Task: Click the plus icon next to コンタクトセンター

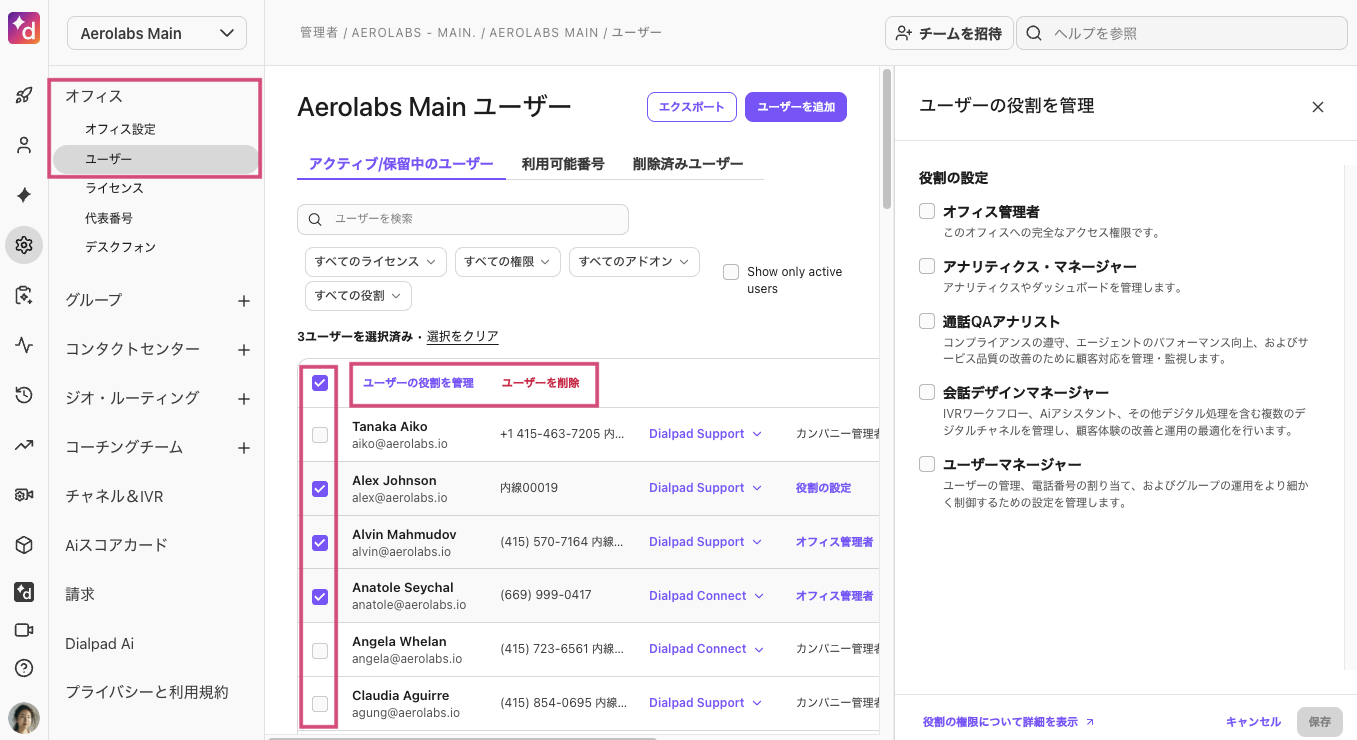Action: (243, 349)
